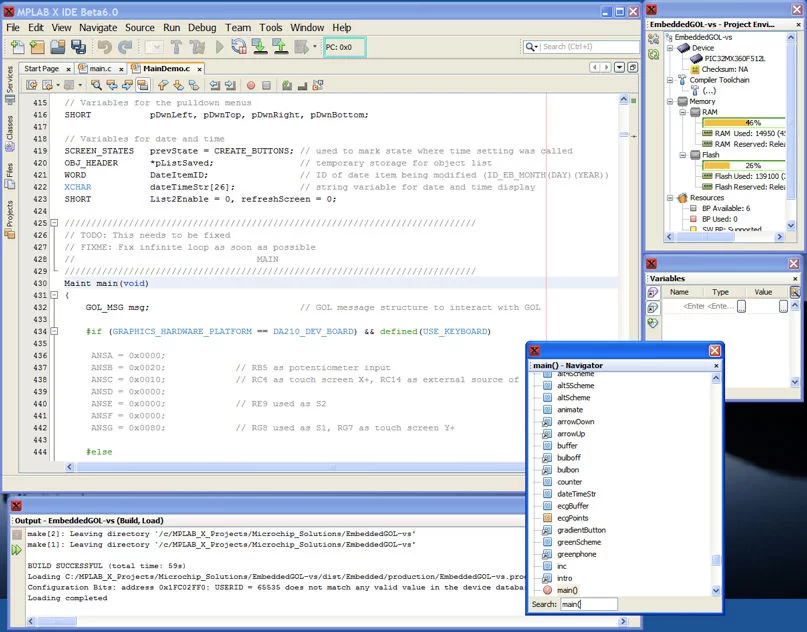This screenshot has height=632, width=807.
Task: Click the Navigator Search input field
Action: [588, 604]
